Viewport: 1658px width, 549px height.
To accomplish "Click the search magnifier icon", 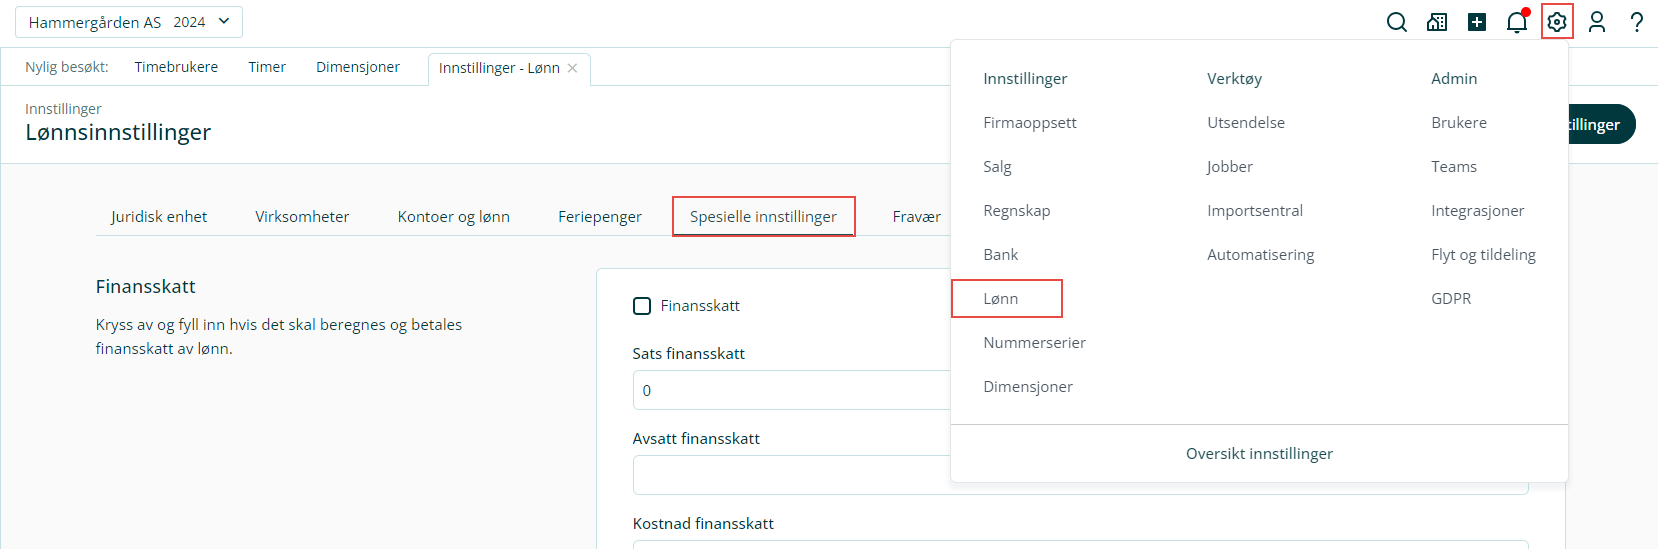I will point(1397,22).
